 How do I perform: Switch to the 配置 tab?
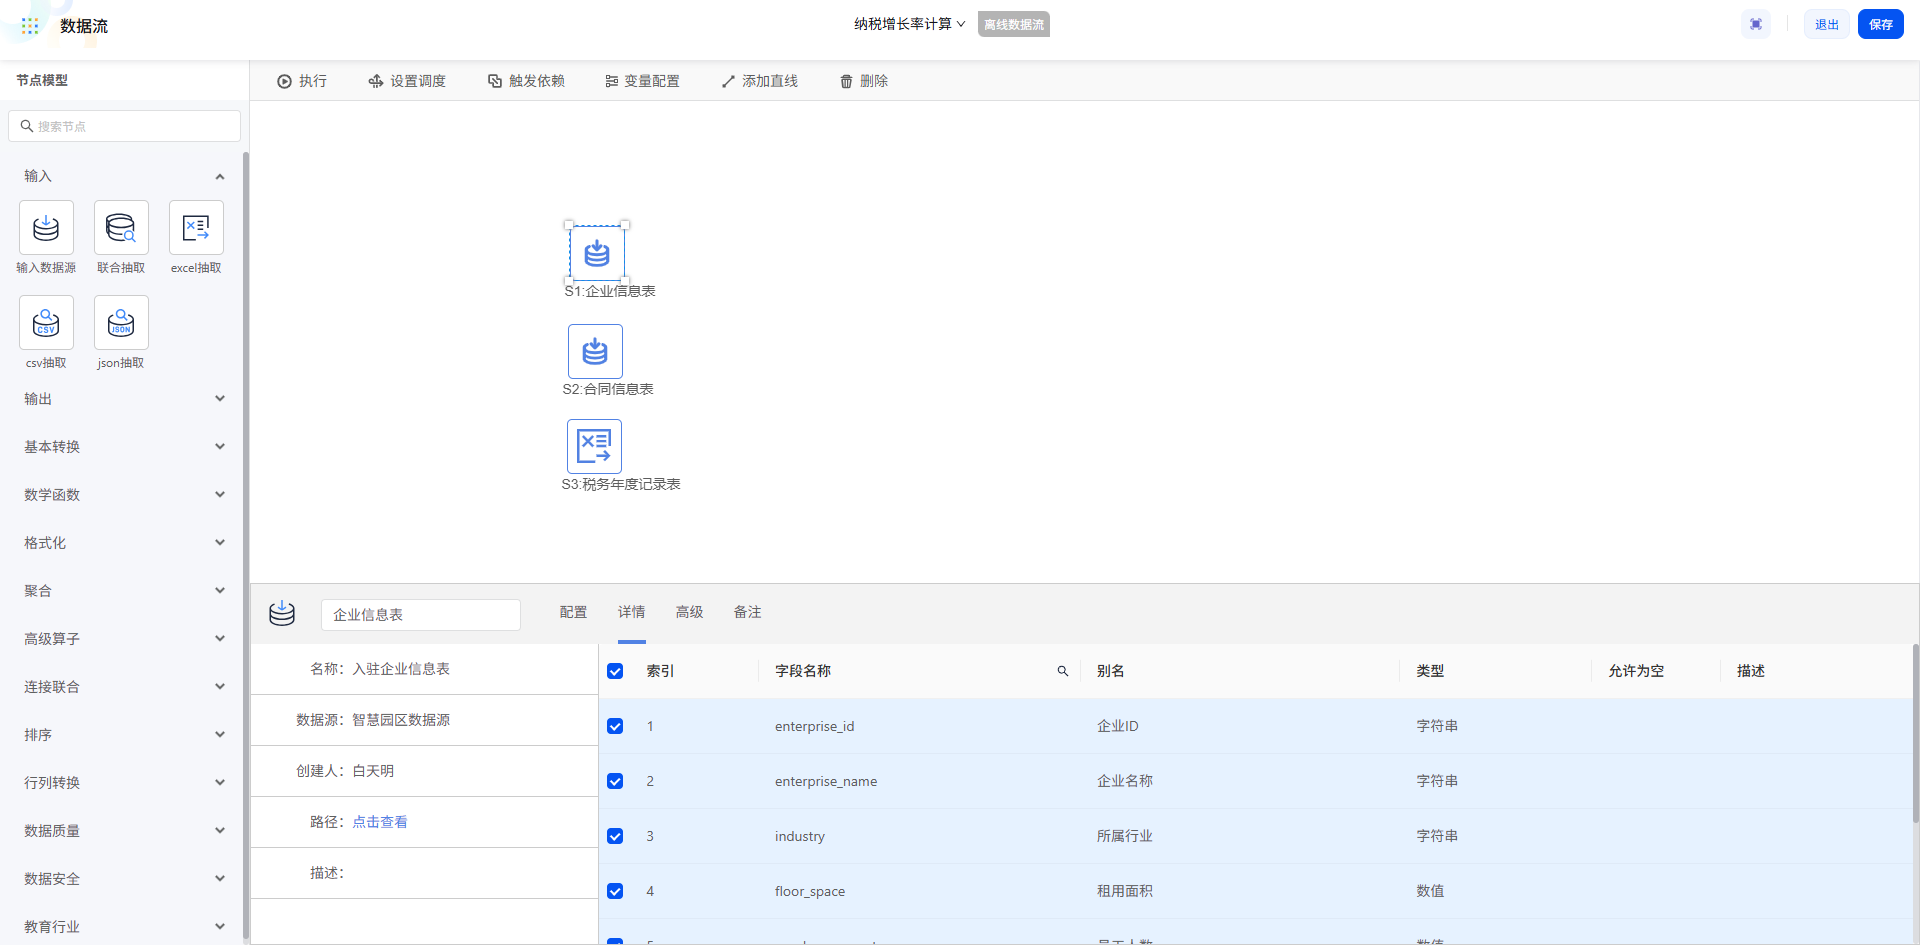pyautogui.click(x=573, y=612)
